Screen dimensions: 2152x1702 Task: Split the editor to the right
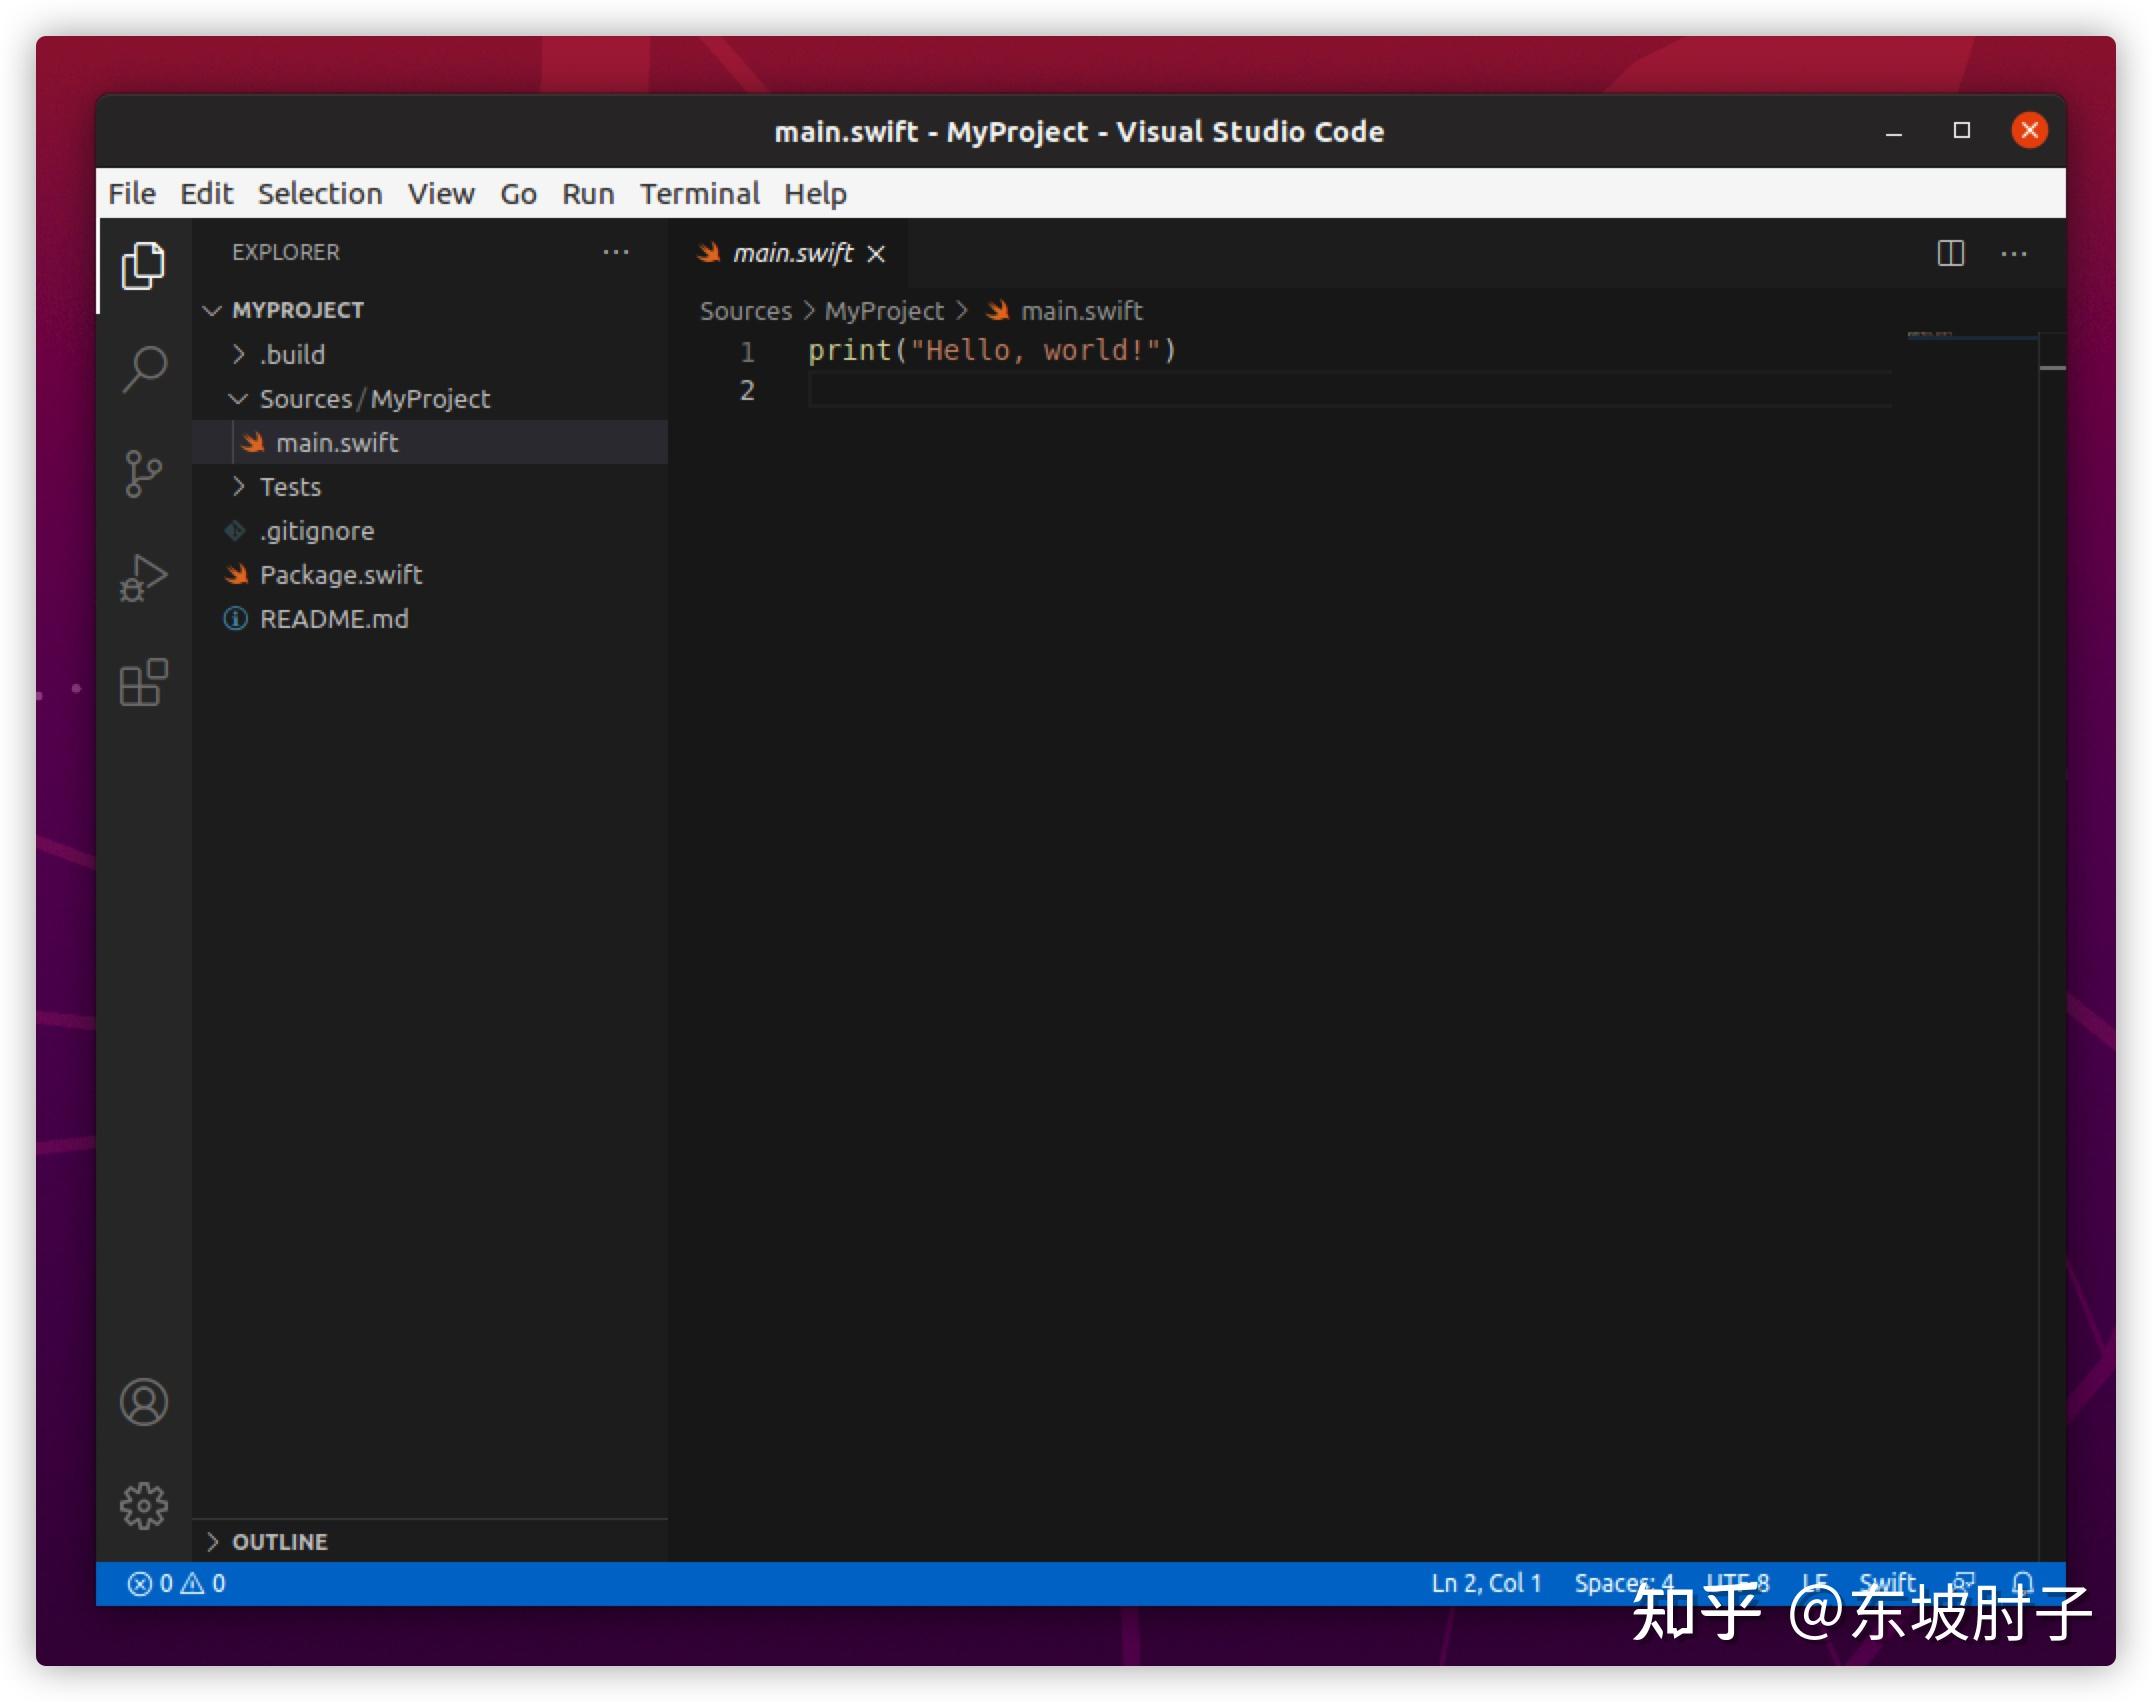click(x=1950, y=253)
